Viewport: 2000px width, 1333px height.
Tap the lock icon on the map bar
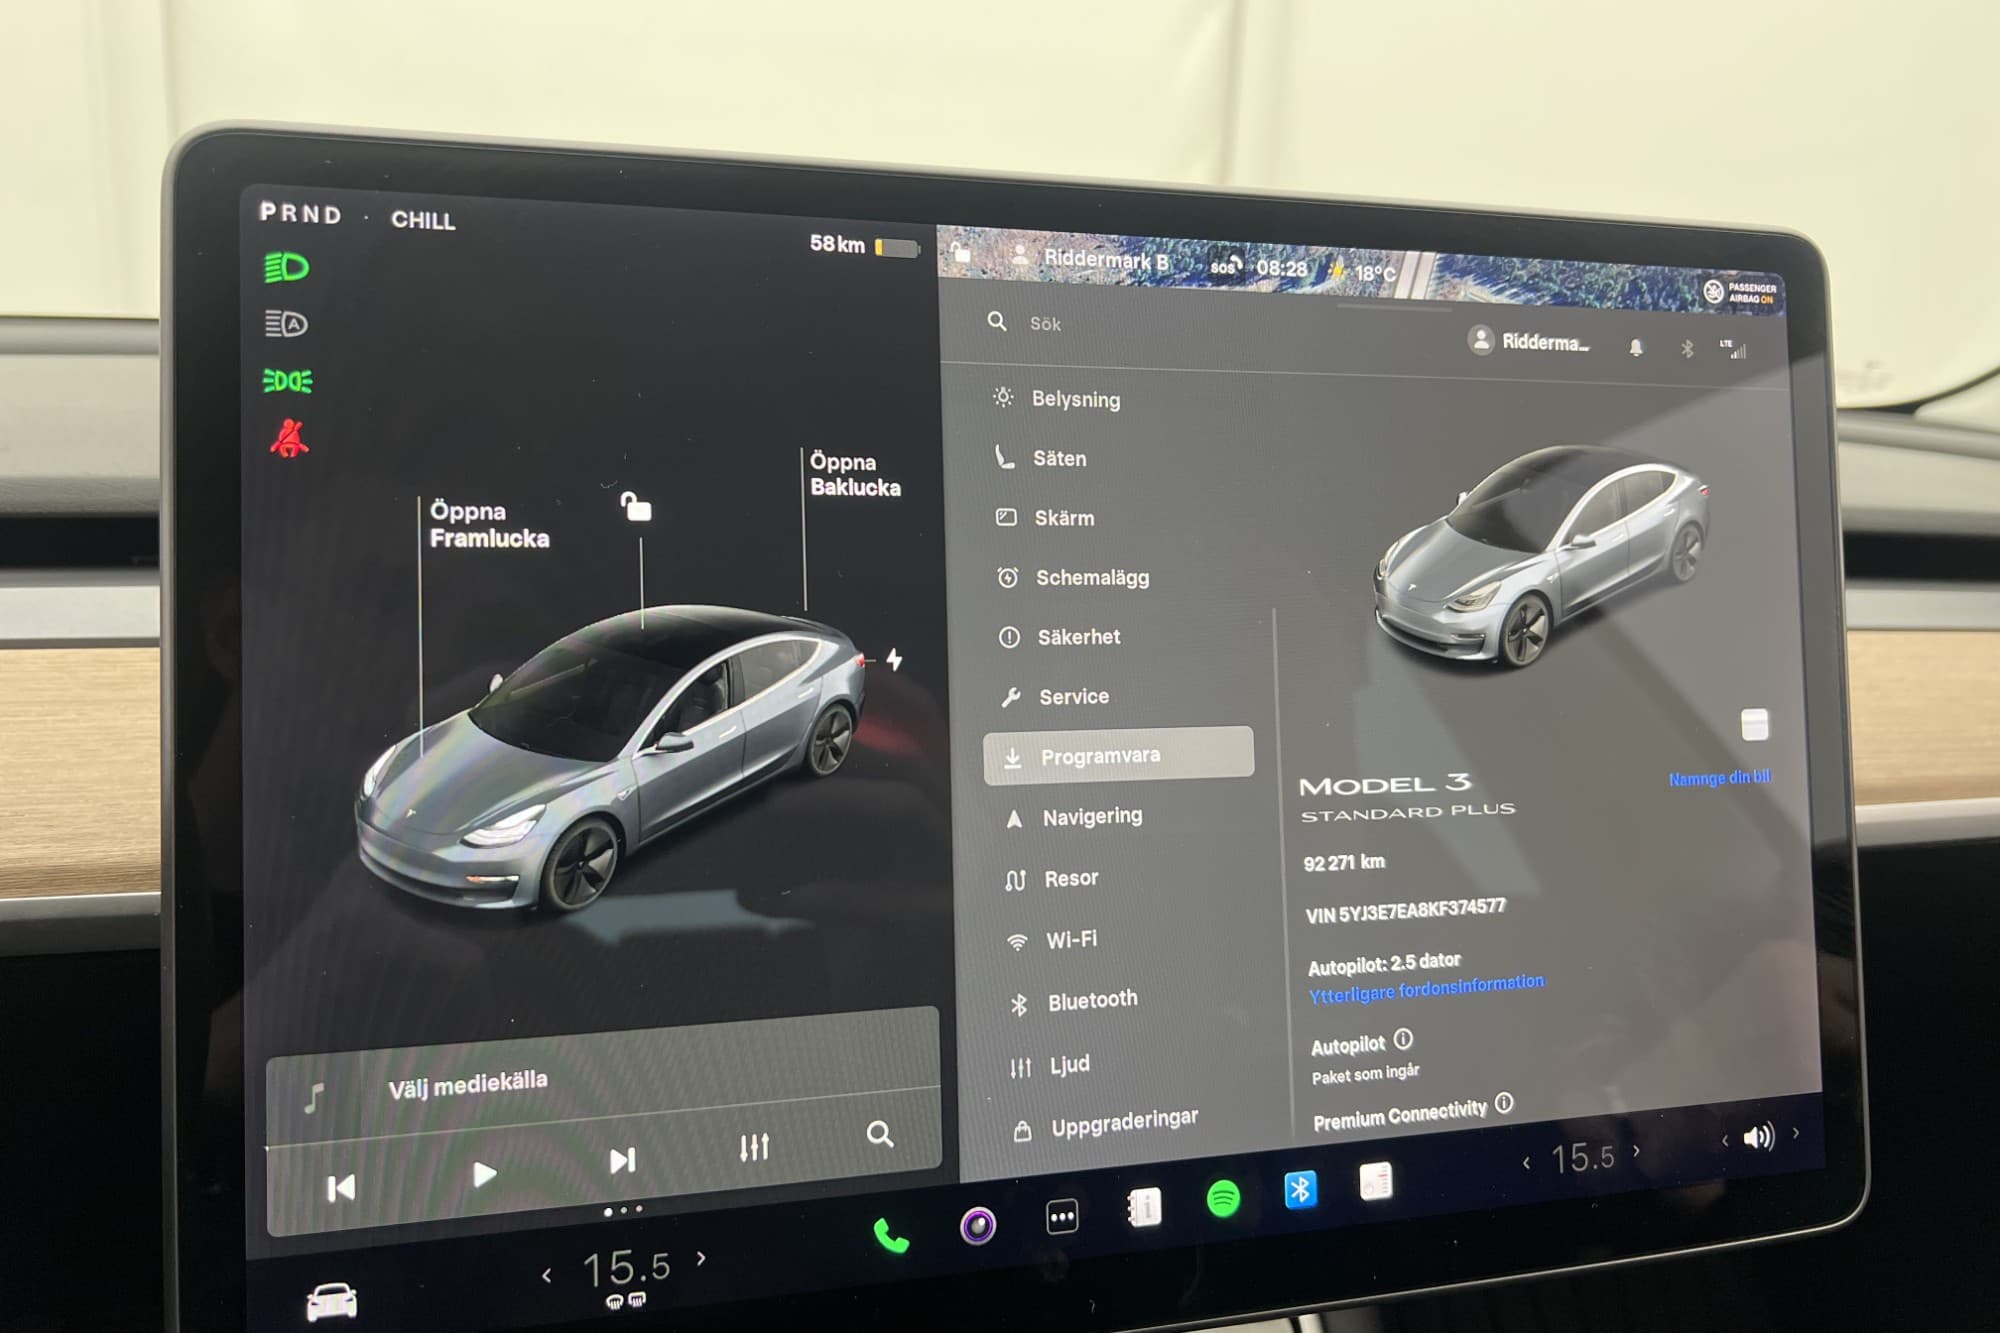(960, 252)
